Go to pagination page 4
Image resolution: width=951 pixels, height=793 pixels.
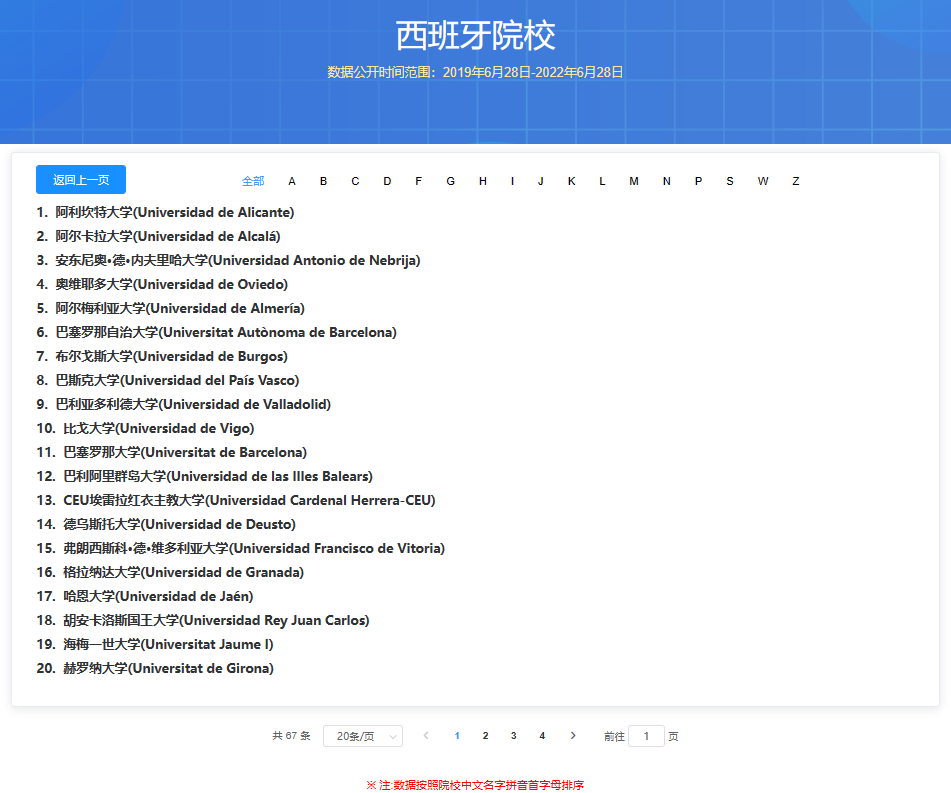[x=542, y=735]
